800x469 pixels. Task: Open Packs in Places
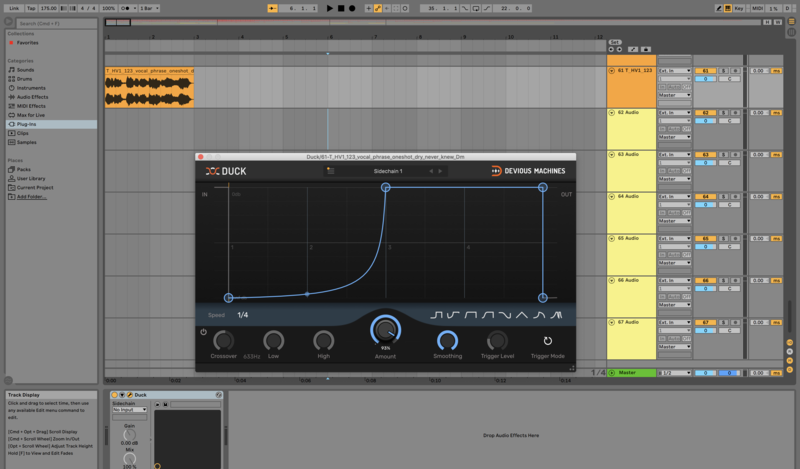[23, 169]
